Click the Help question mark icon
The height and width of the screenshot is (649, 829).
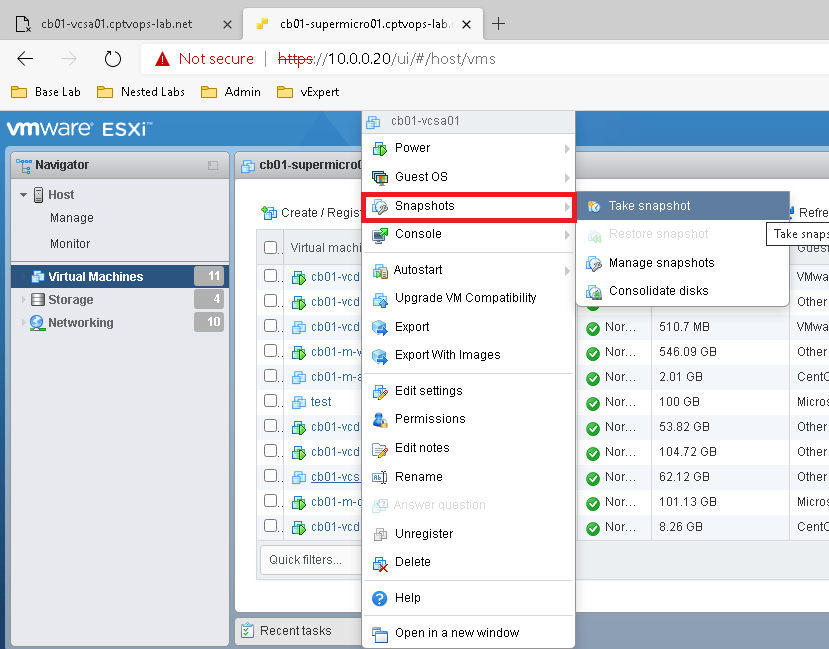click(x=379, y=598)
